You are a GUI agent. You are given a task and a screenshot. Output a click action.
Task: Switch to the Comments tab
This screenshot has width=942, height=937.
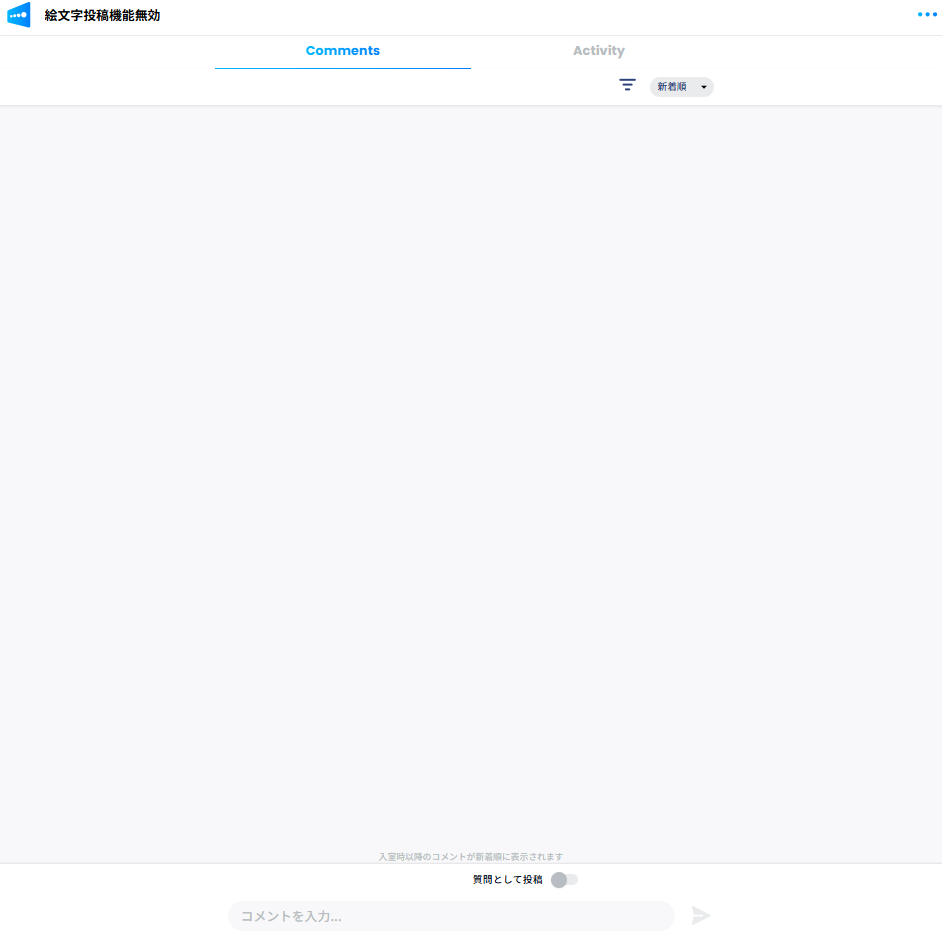pyautogui.click(x=343, y=51)
